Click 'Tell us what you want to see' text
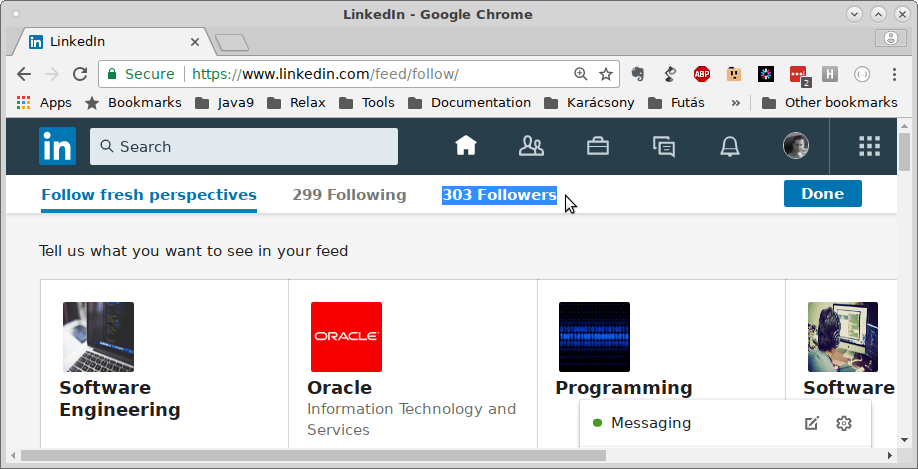 pos(193,251)
